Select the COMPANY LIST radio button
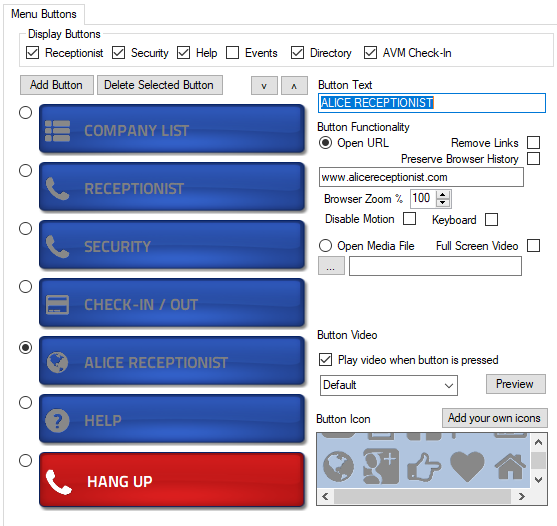 (25, 113)
